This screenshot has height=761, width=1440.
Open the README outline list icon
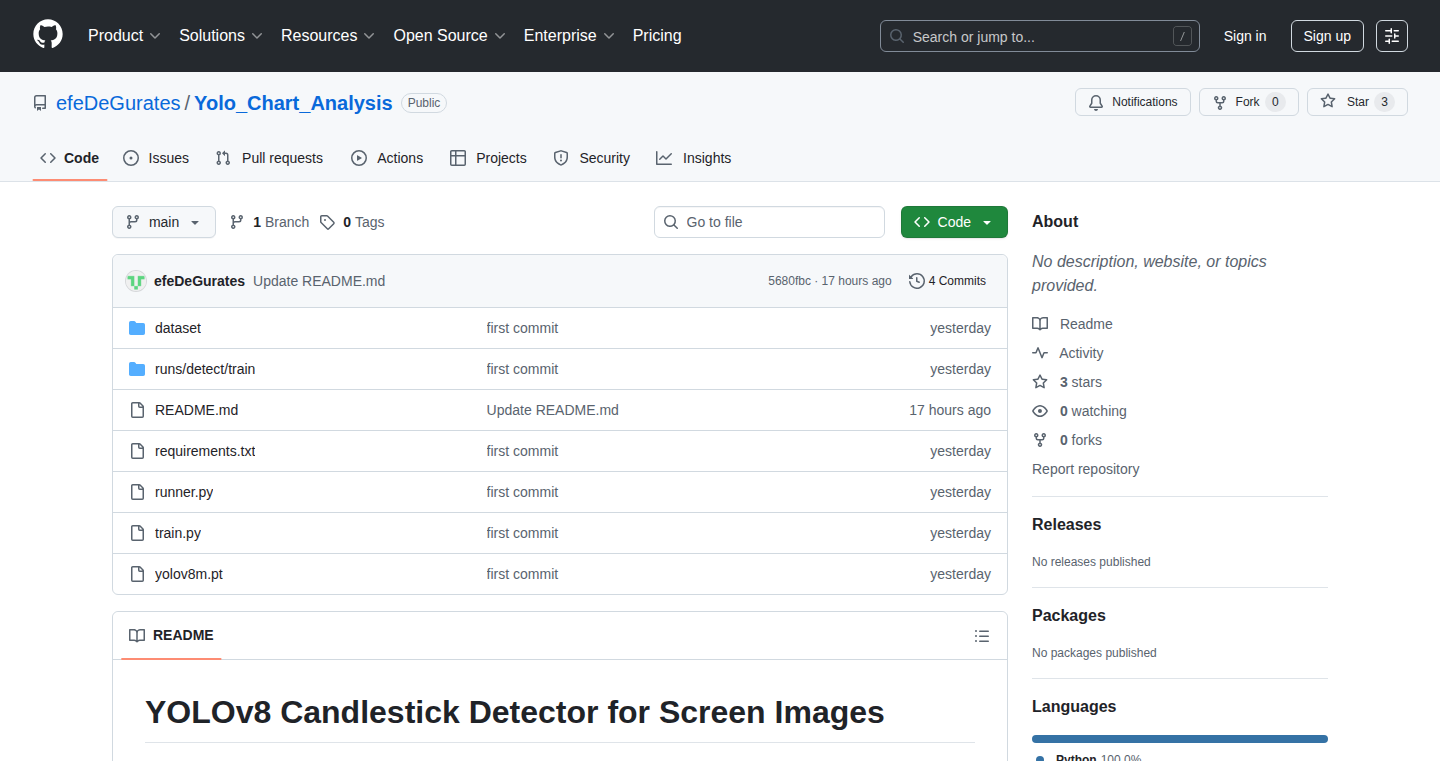[x=982, y=636]
